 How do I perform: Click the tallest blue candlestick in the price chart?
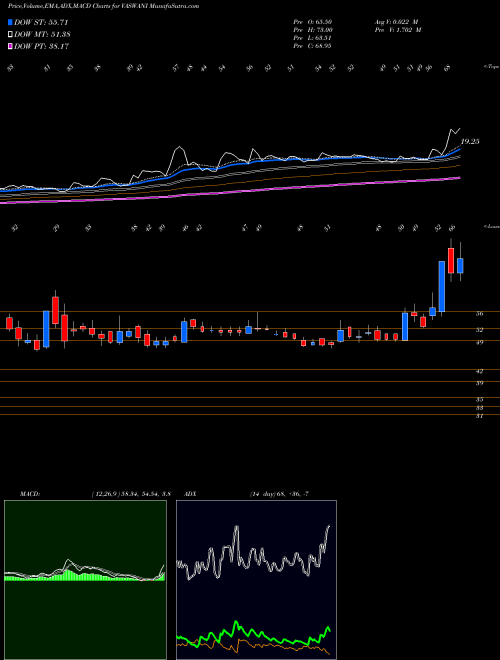(442, 287)
